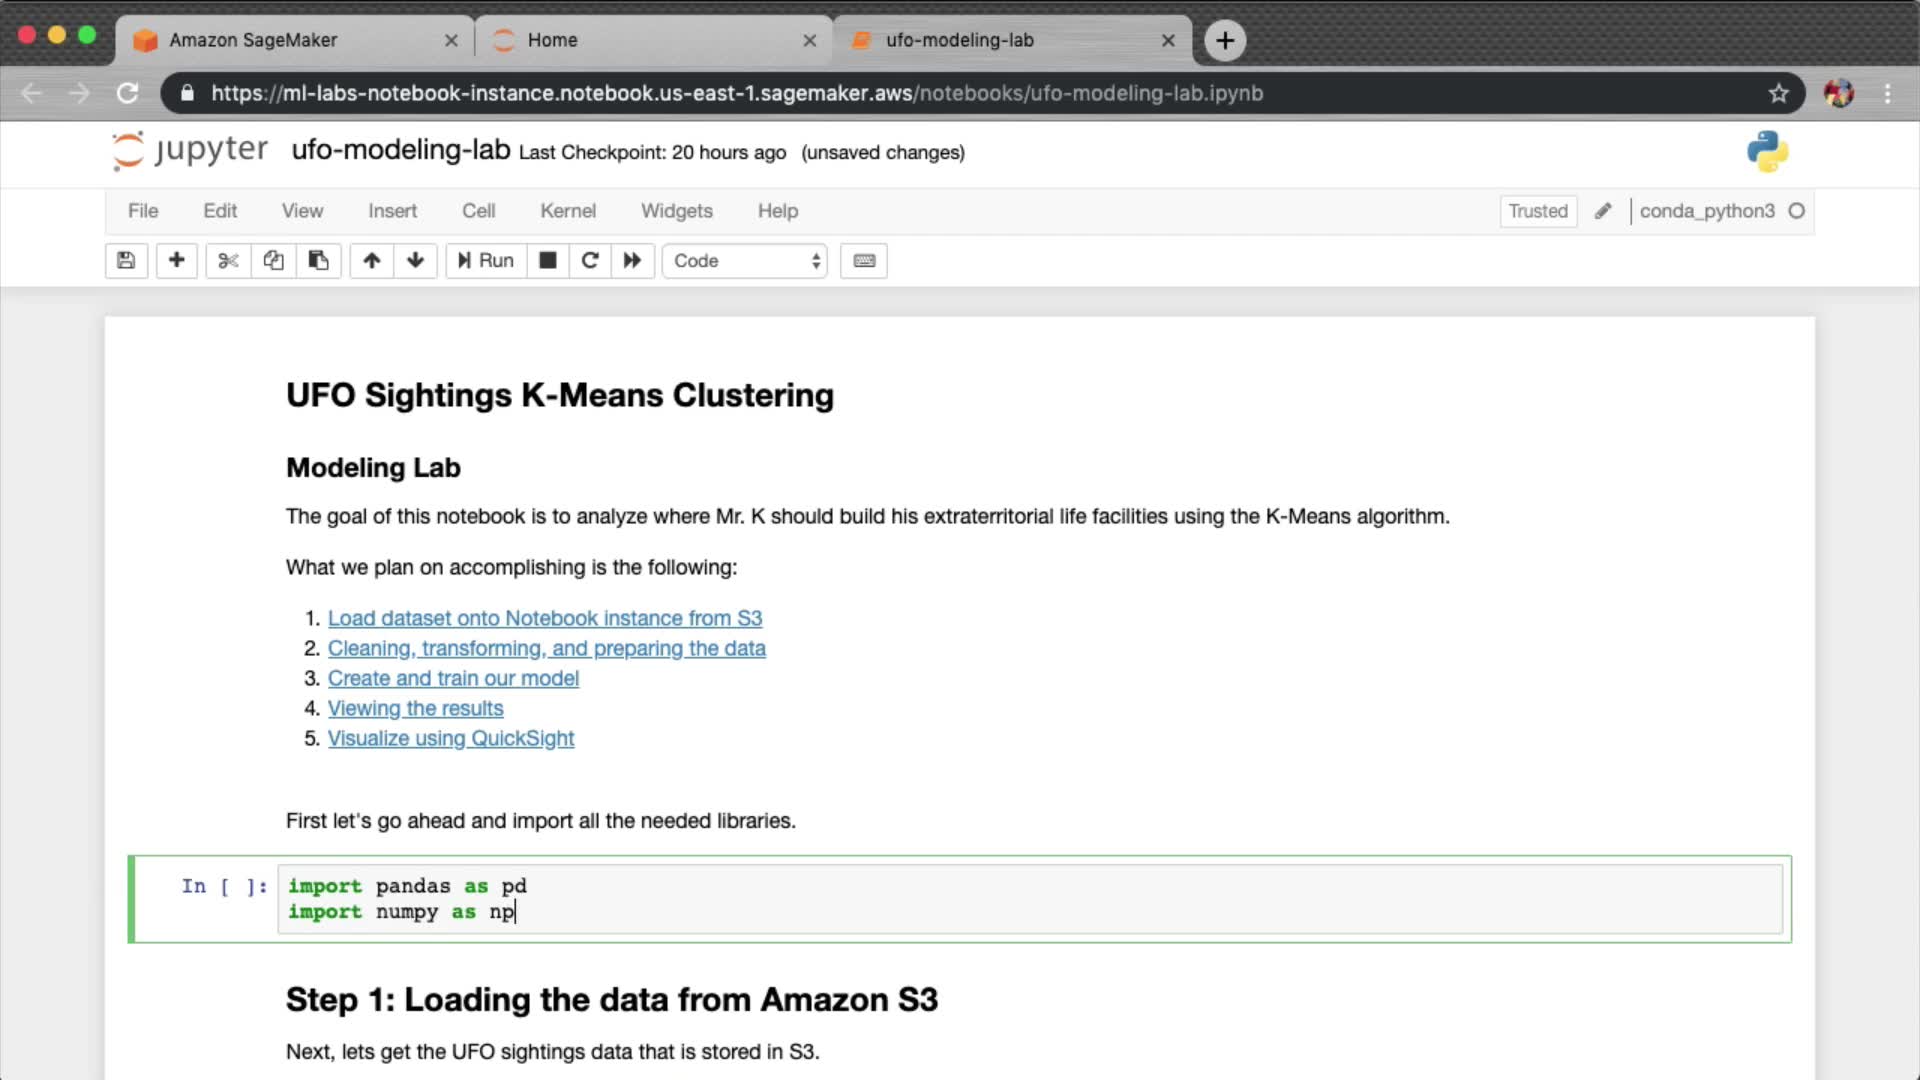The image size is (1920, 1080).
Task: Restart the kernel circular arrow icon
Action: [x=590, y=261]
